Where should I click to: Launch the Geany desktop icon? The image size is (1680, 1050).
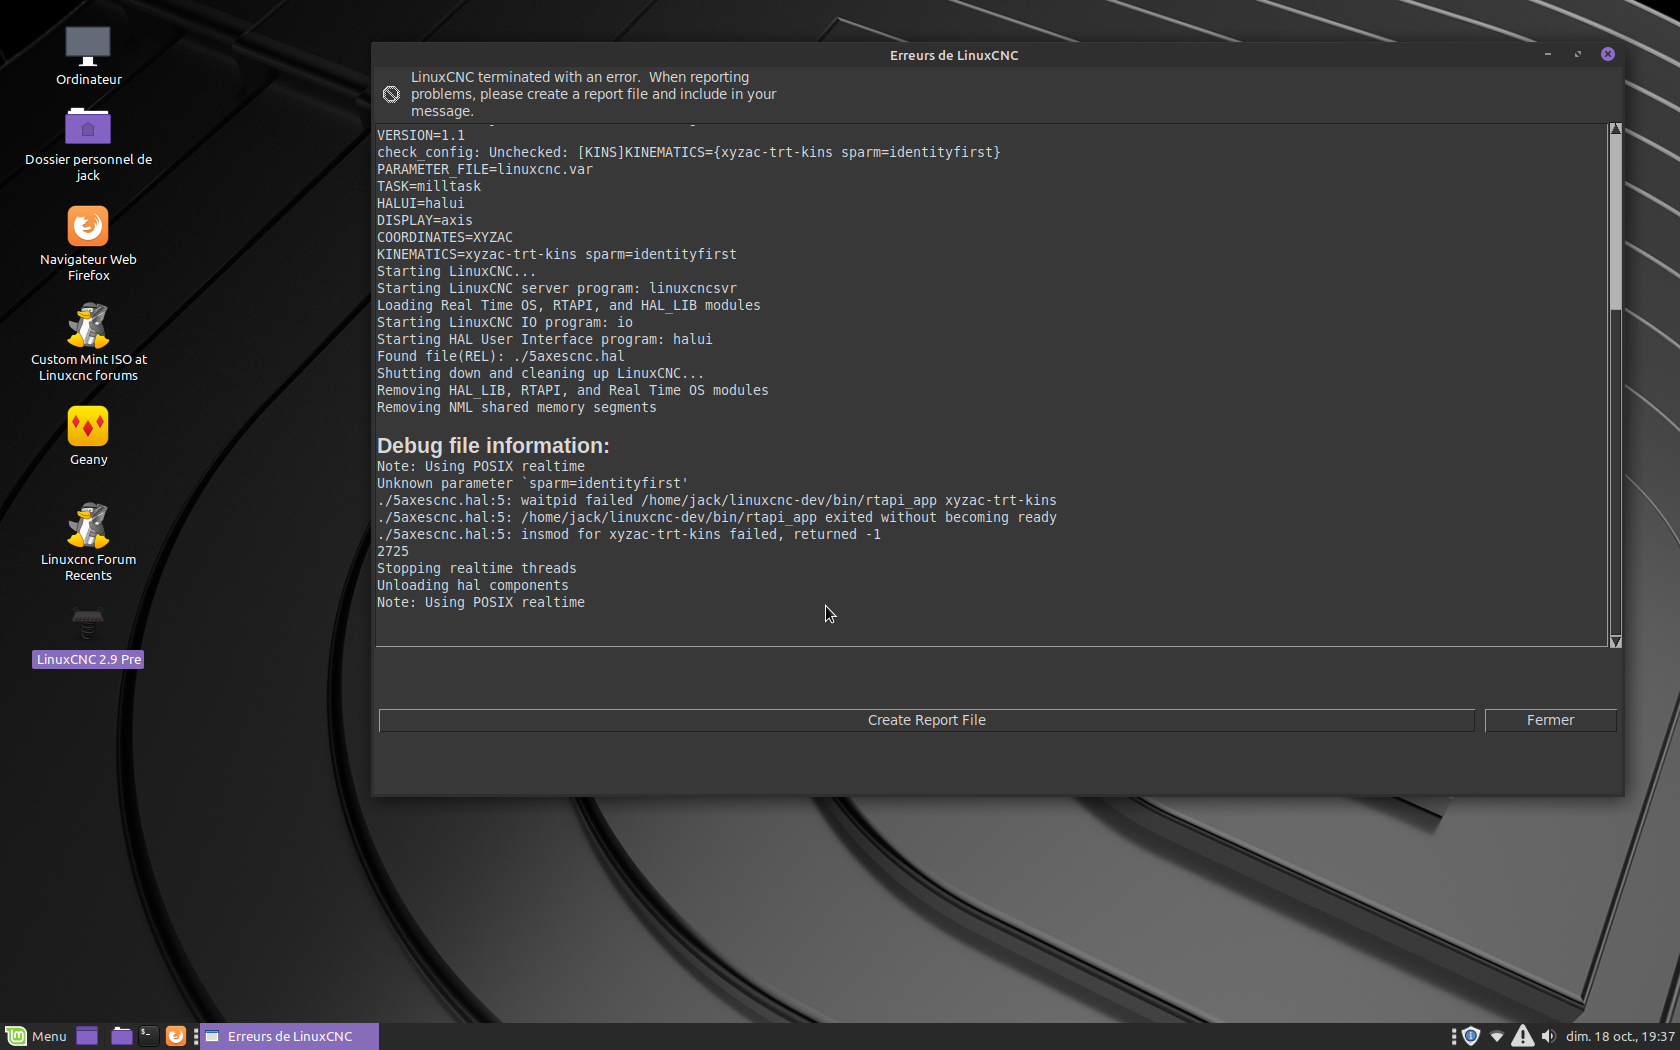88,426
